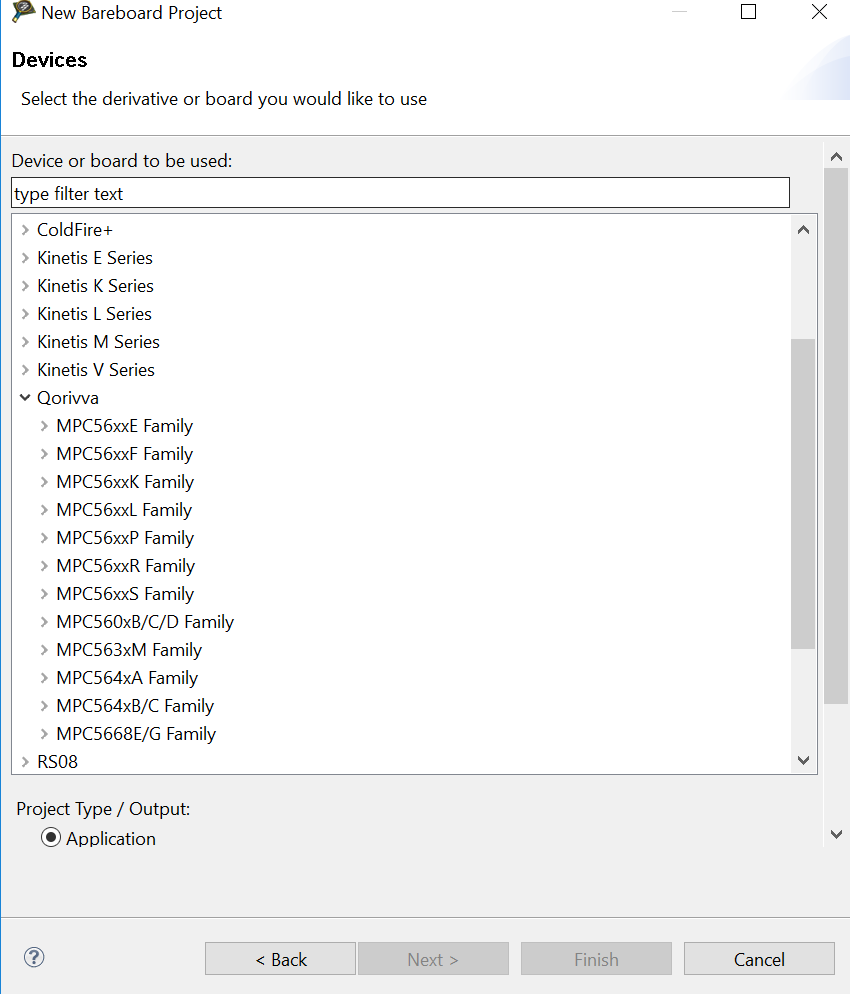Viewport: 850px width, 994px height.
Task: Click the outer page scroll up arrow
Action: (836, 157)
